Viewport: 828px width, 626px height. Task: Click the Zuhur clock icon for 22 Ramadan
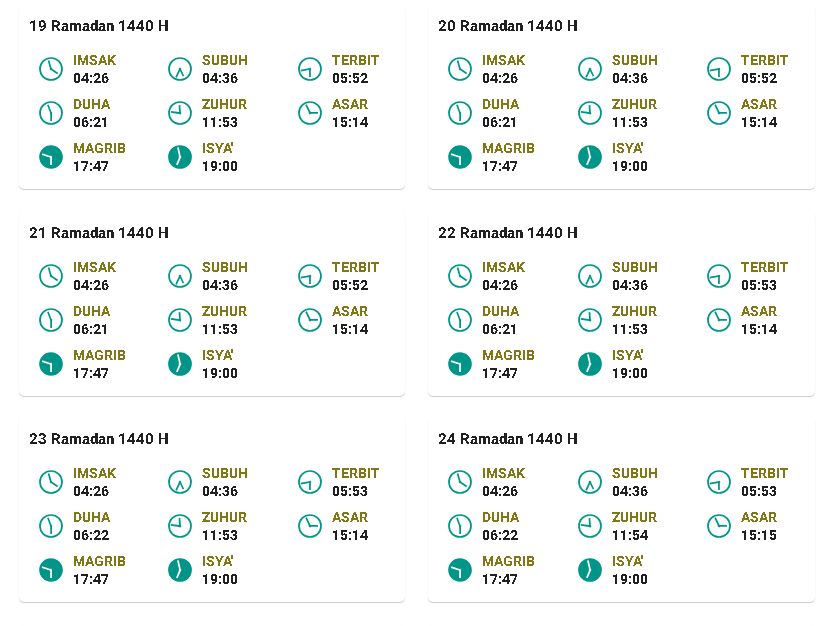coord(589,320)
